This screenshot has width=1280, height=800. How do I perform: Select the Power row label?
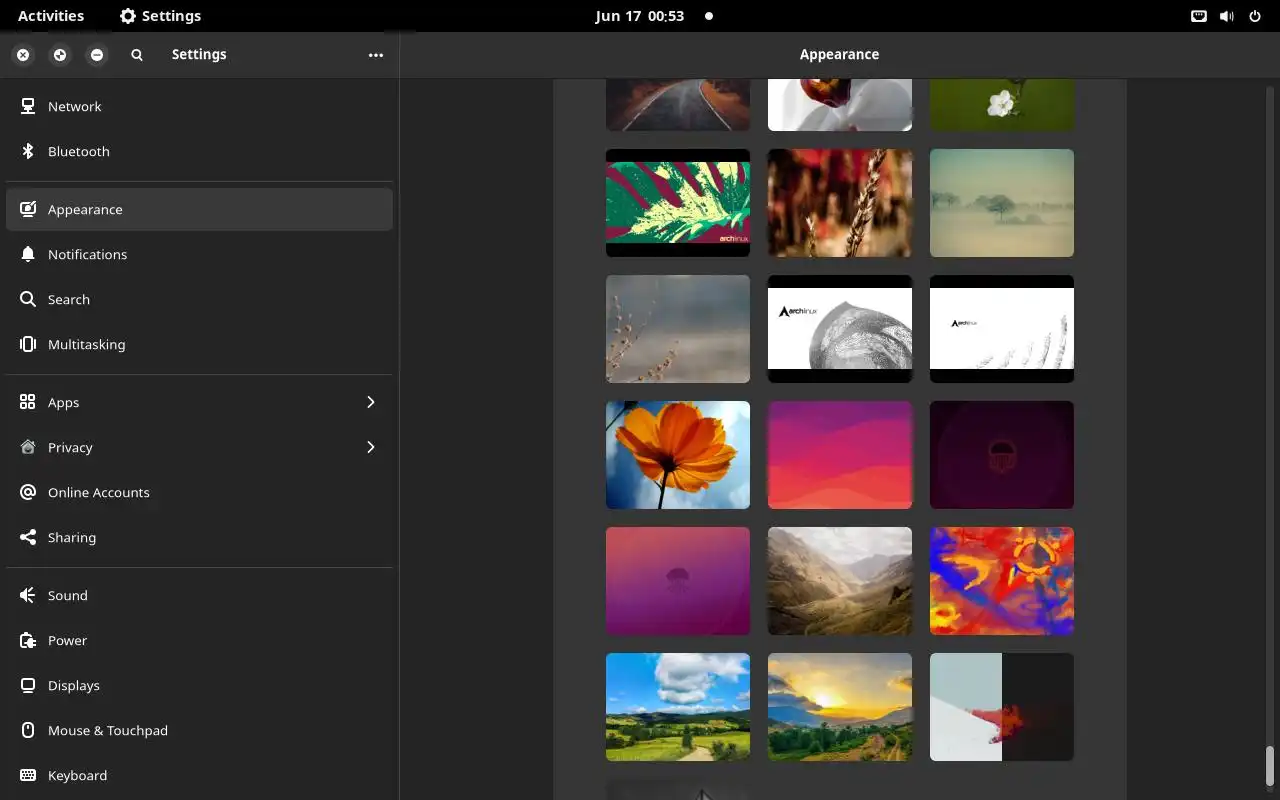pos(67,640)
